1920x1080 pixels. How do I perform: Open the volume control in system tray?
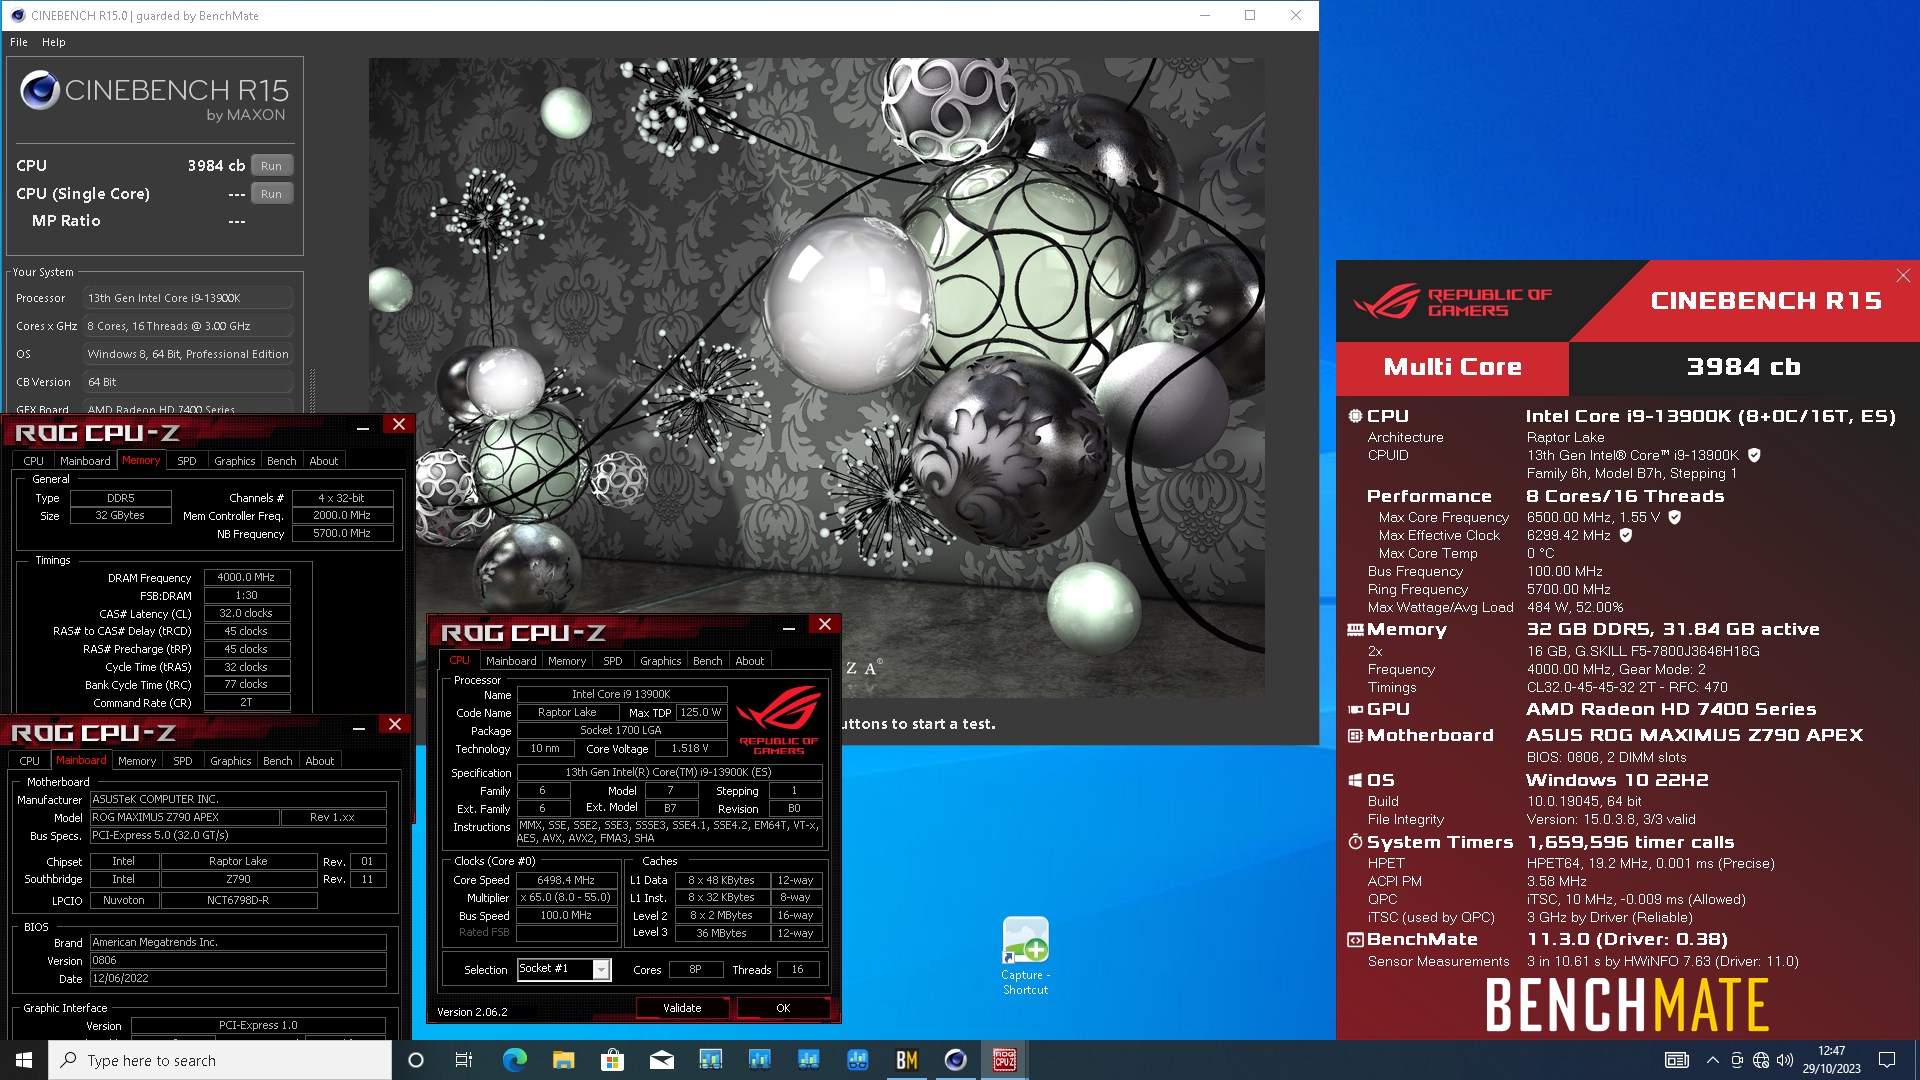pos(1785,1060)
